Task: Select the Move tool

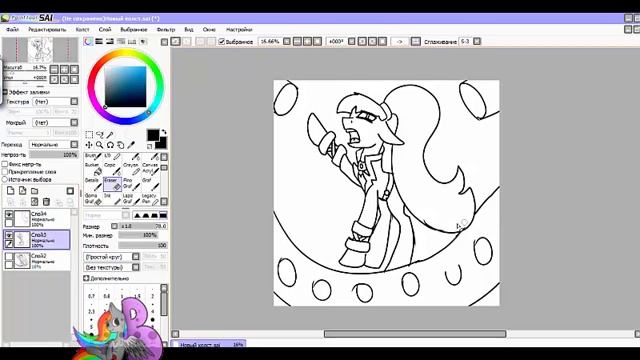Action: point(89,145)
